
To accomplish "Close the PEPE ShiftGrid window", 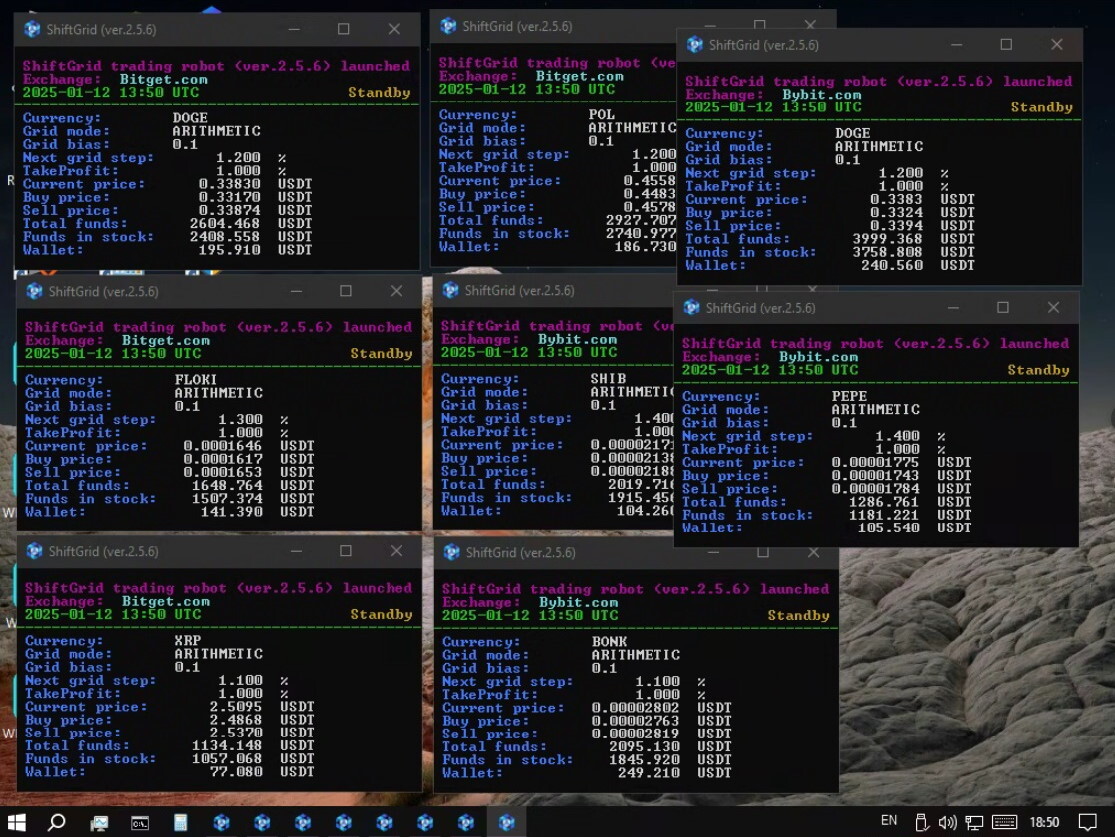I will tap(1053, 308).
